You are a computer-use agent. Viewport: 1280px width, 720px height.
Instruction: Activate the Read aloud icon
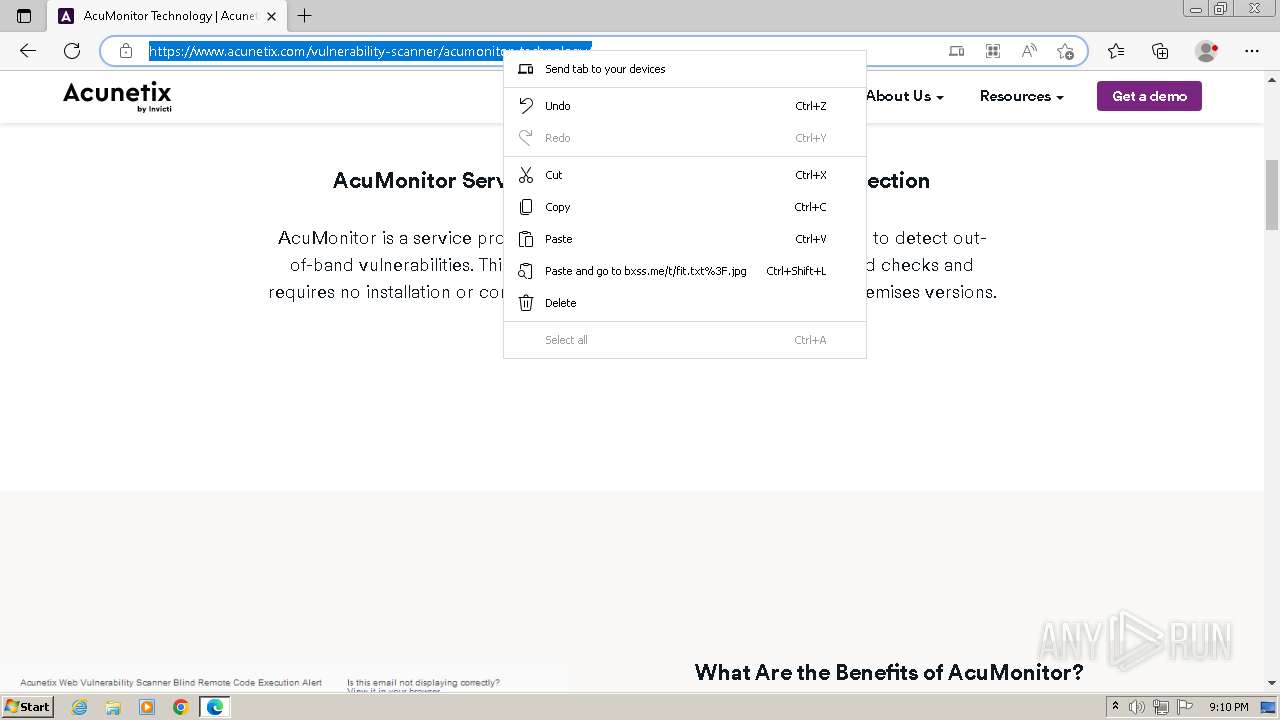click(x=1029, y=51)
